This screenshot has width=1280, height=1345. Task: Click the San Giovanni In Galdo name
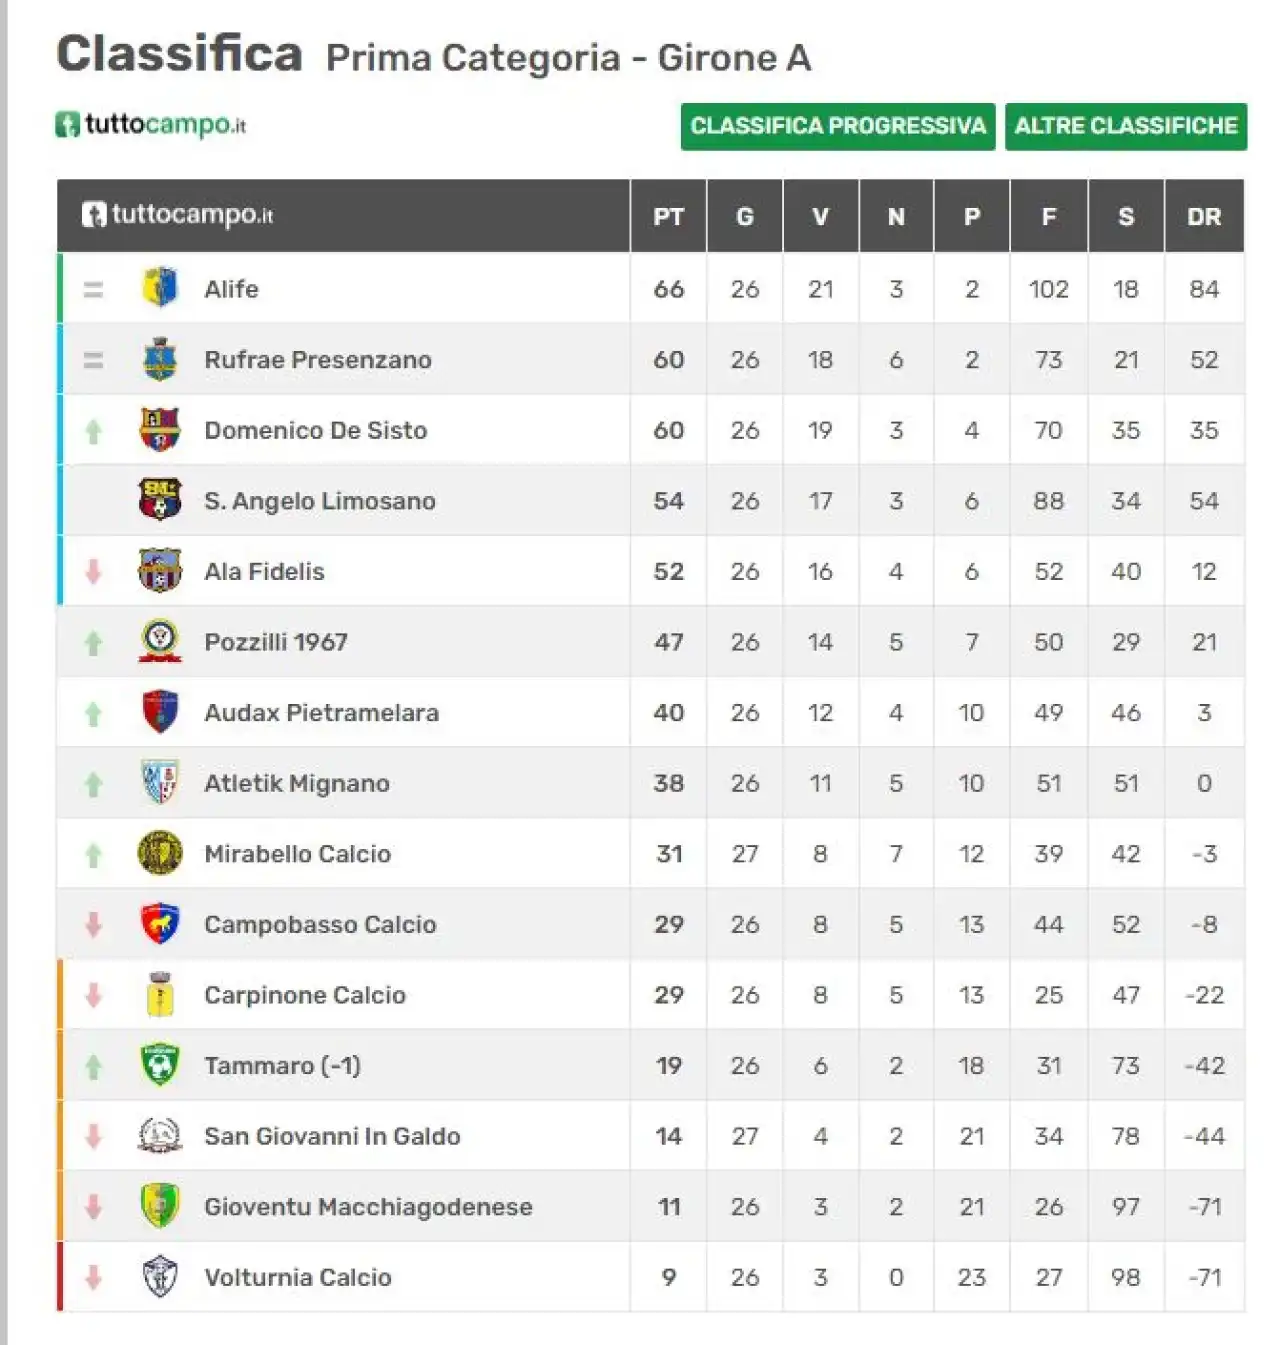(332, 1136)
